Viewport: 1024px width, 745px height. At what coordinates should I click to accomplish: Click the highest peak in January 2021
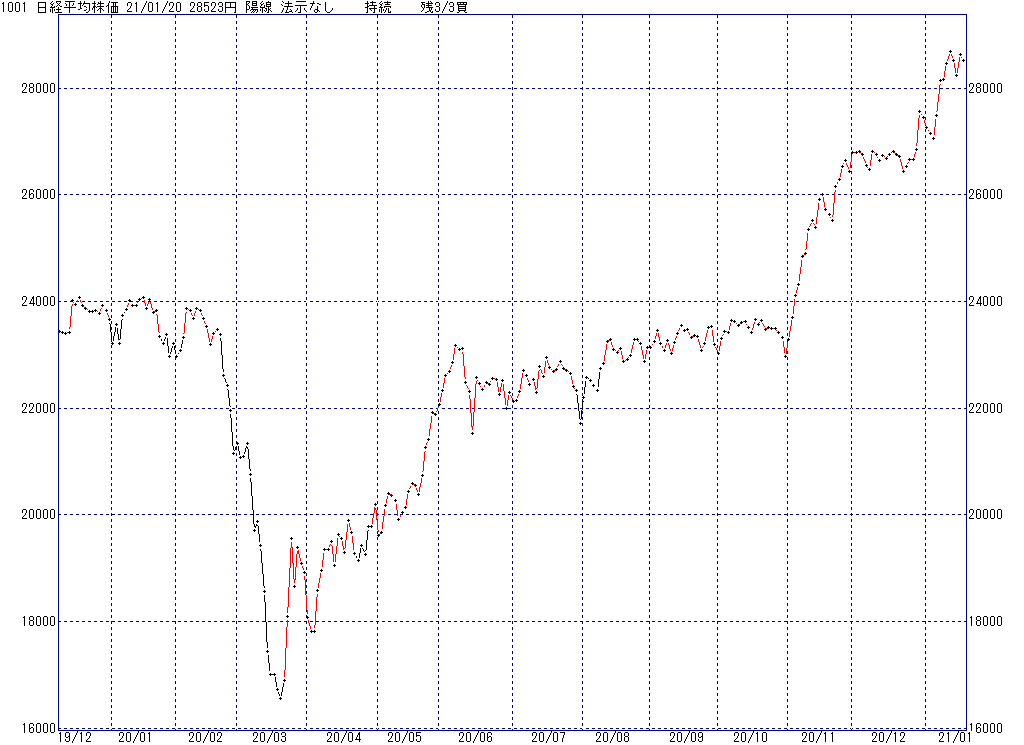(950, 51)
